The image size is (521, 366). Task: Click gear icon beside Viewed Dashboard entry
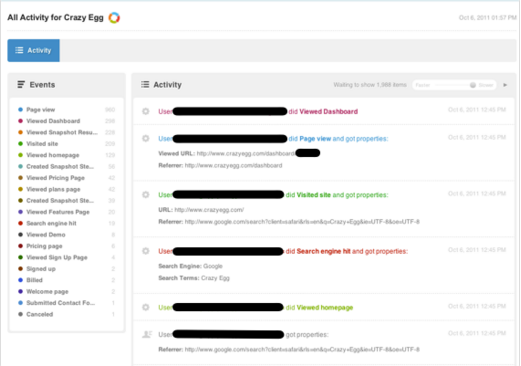coord(146,111)
